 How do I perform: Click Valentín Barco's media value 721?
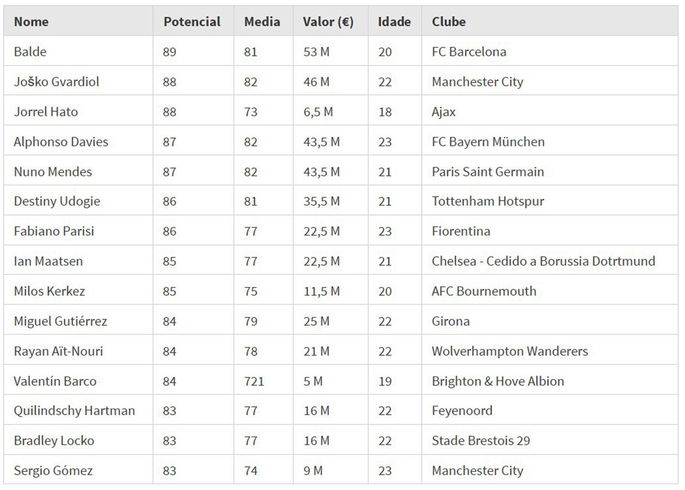pos(255,381)
